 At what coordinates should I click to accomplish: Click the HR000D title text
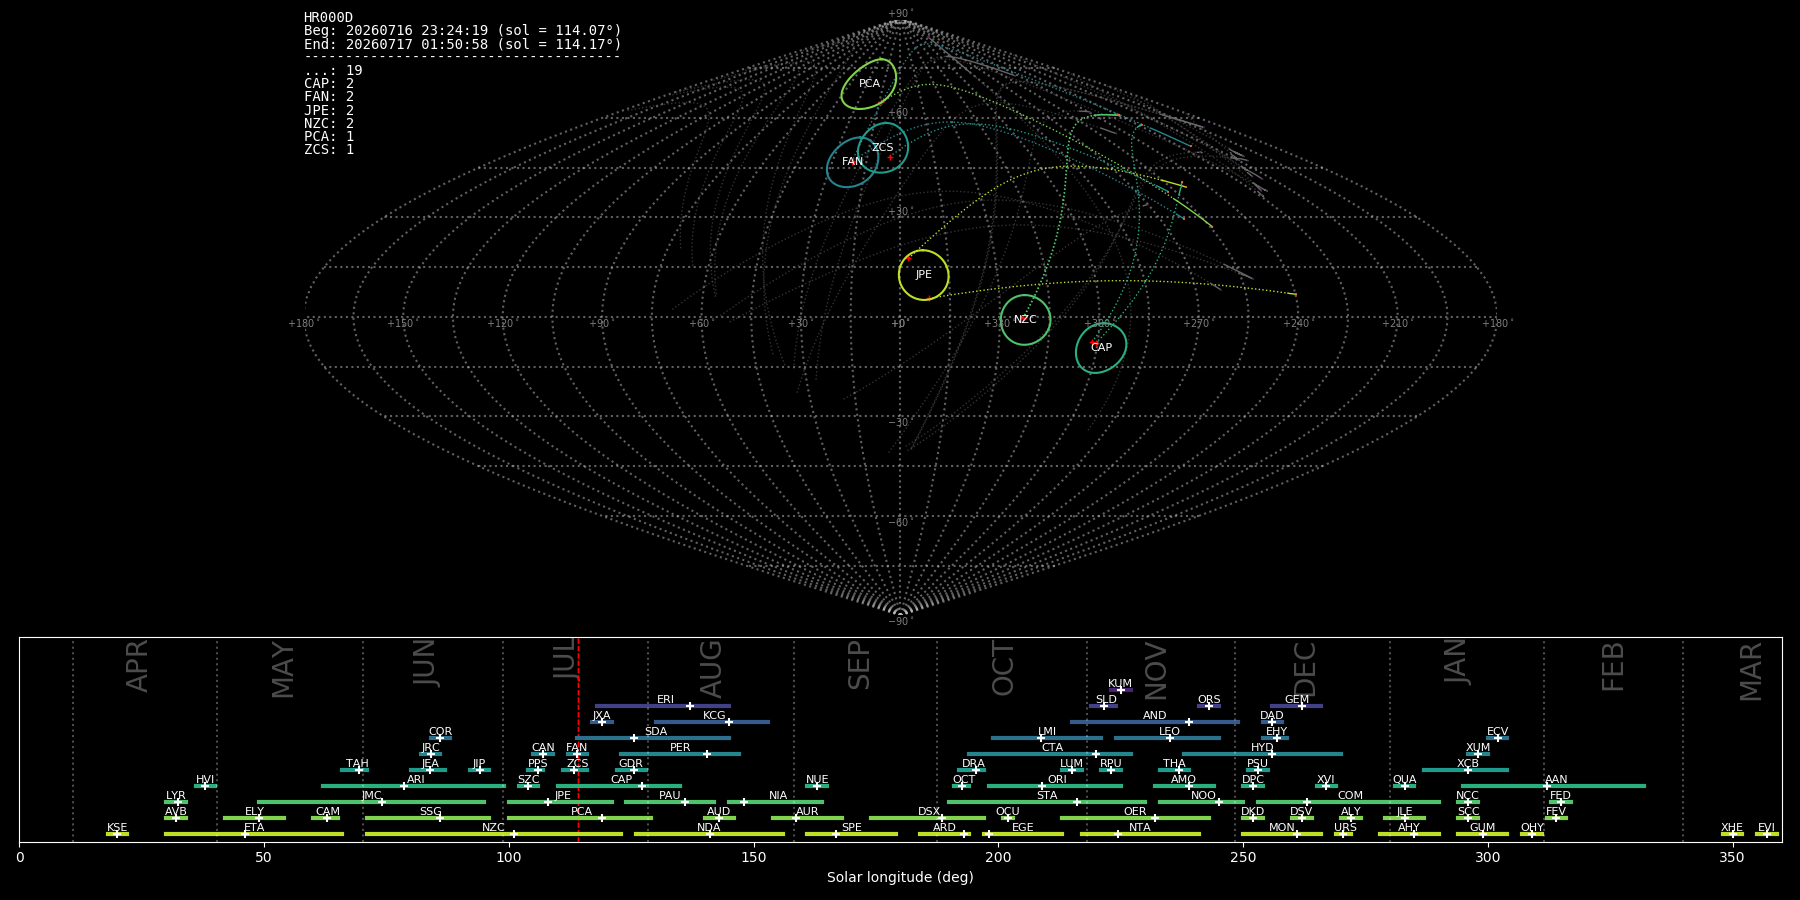pos(329,18)
